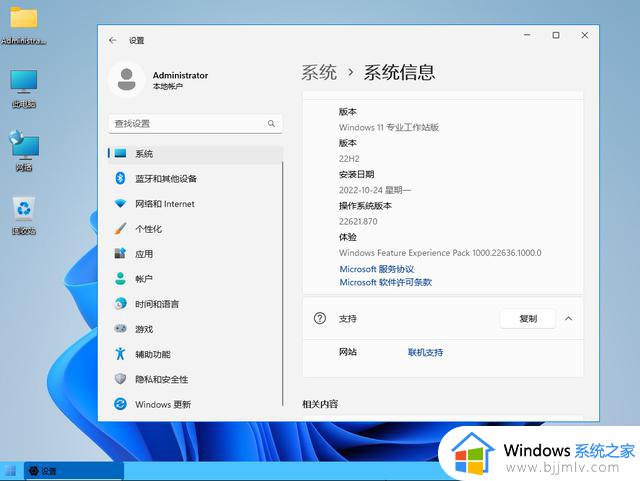The height and width of the screenshot is (481, 640).
Task: Click the Bluetooth icon in sidebar
Action: [120, 178]
